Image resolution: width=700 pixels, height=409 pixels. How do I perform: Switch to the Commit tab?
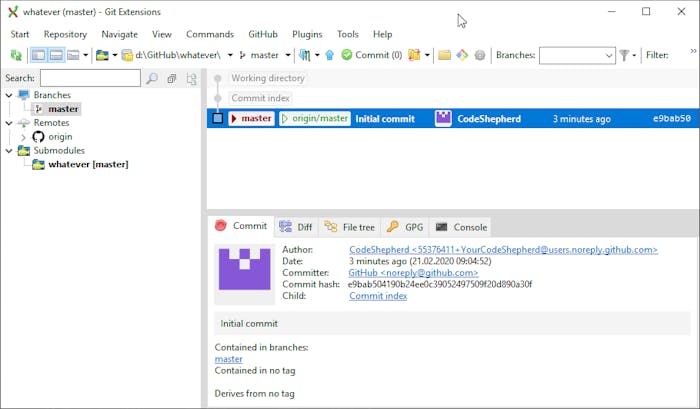tap(242, 226)
